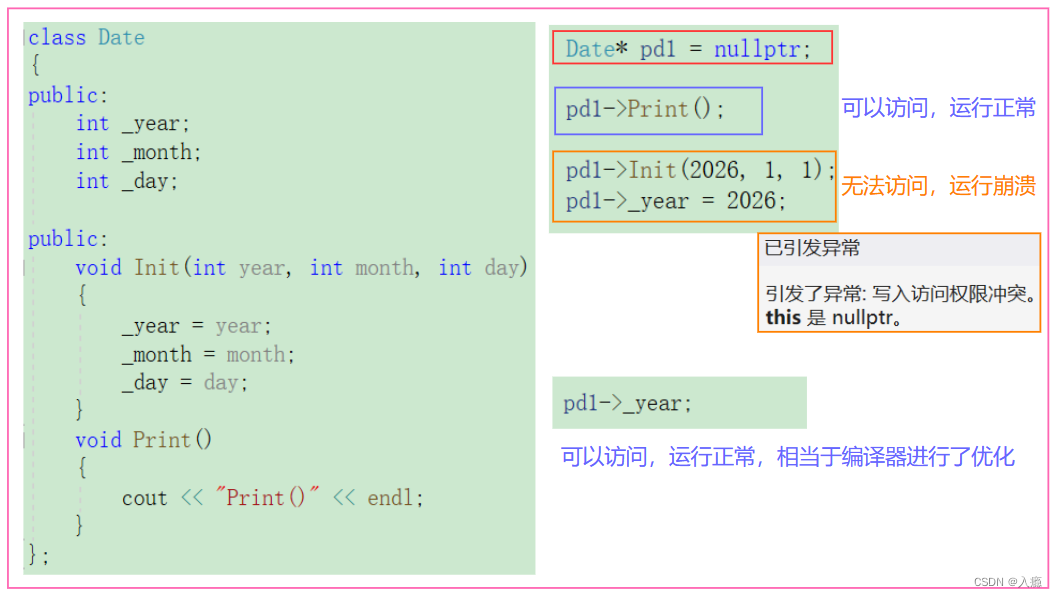The image size is (1057, 597).
Task: Click the 'this 是 nullptr。' message line
Action: click(x=833, y=317)
